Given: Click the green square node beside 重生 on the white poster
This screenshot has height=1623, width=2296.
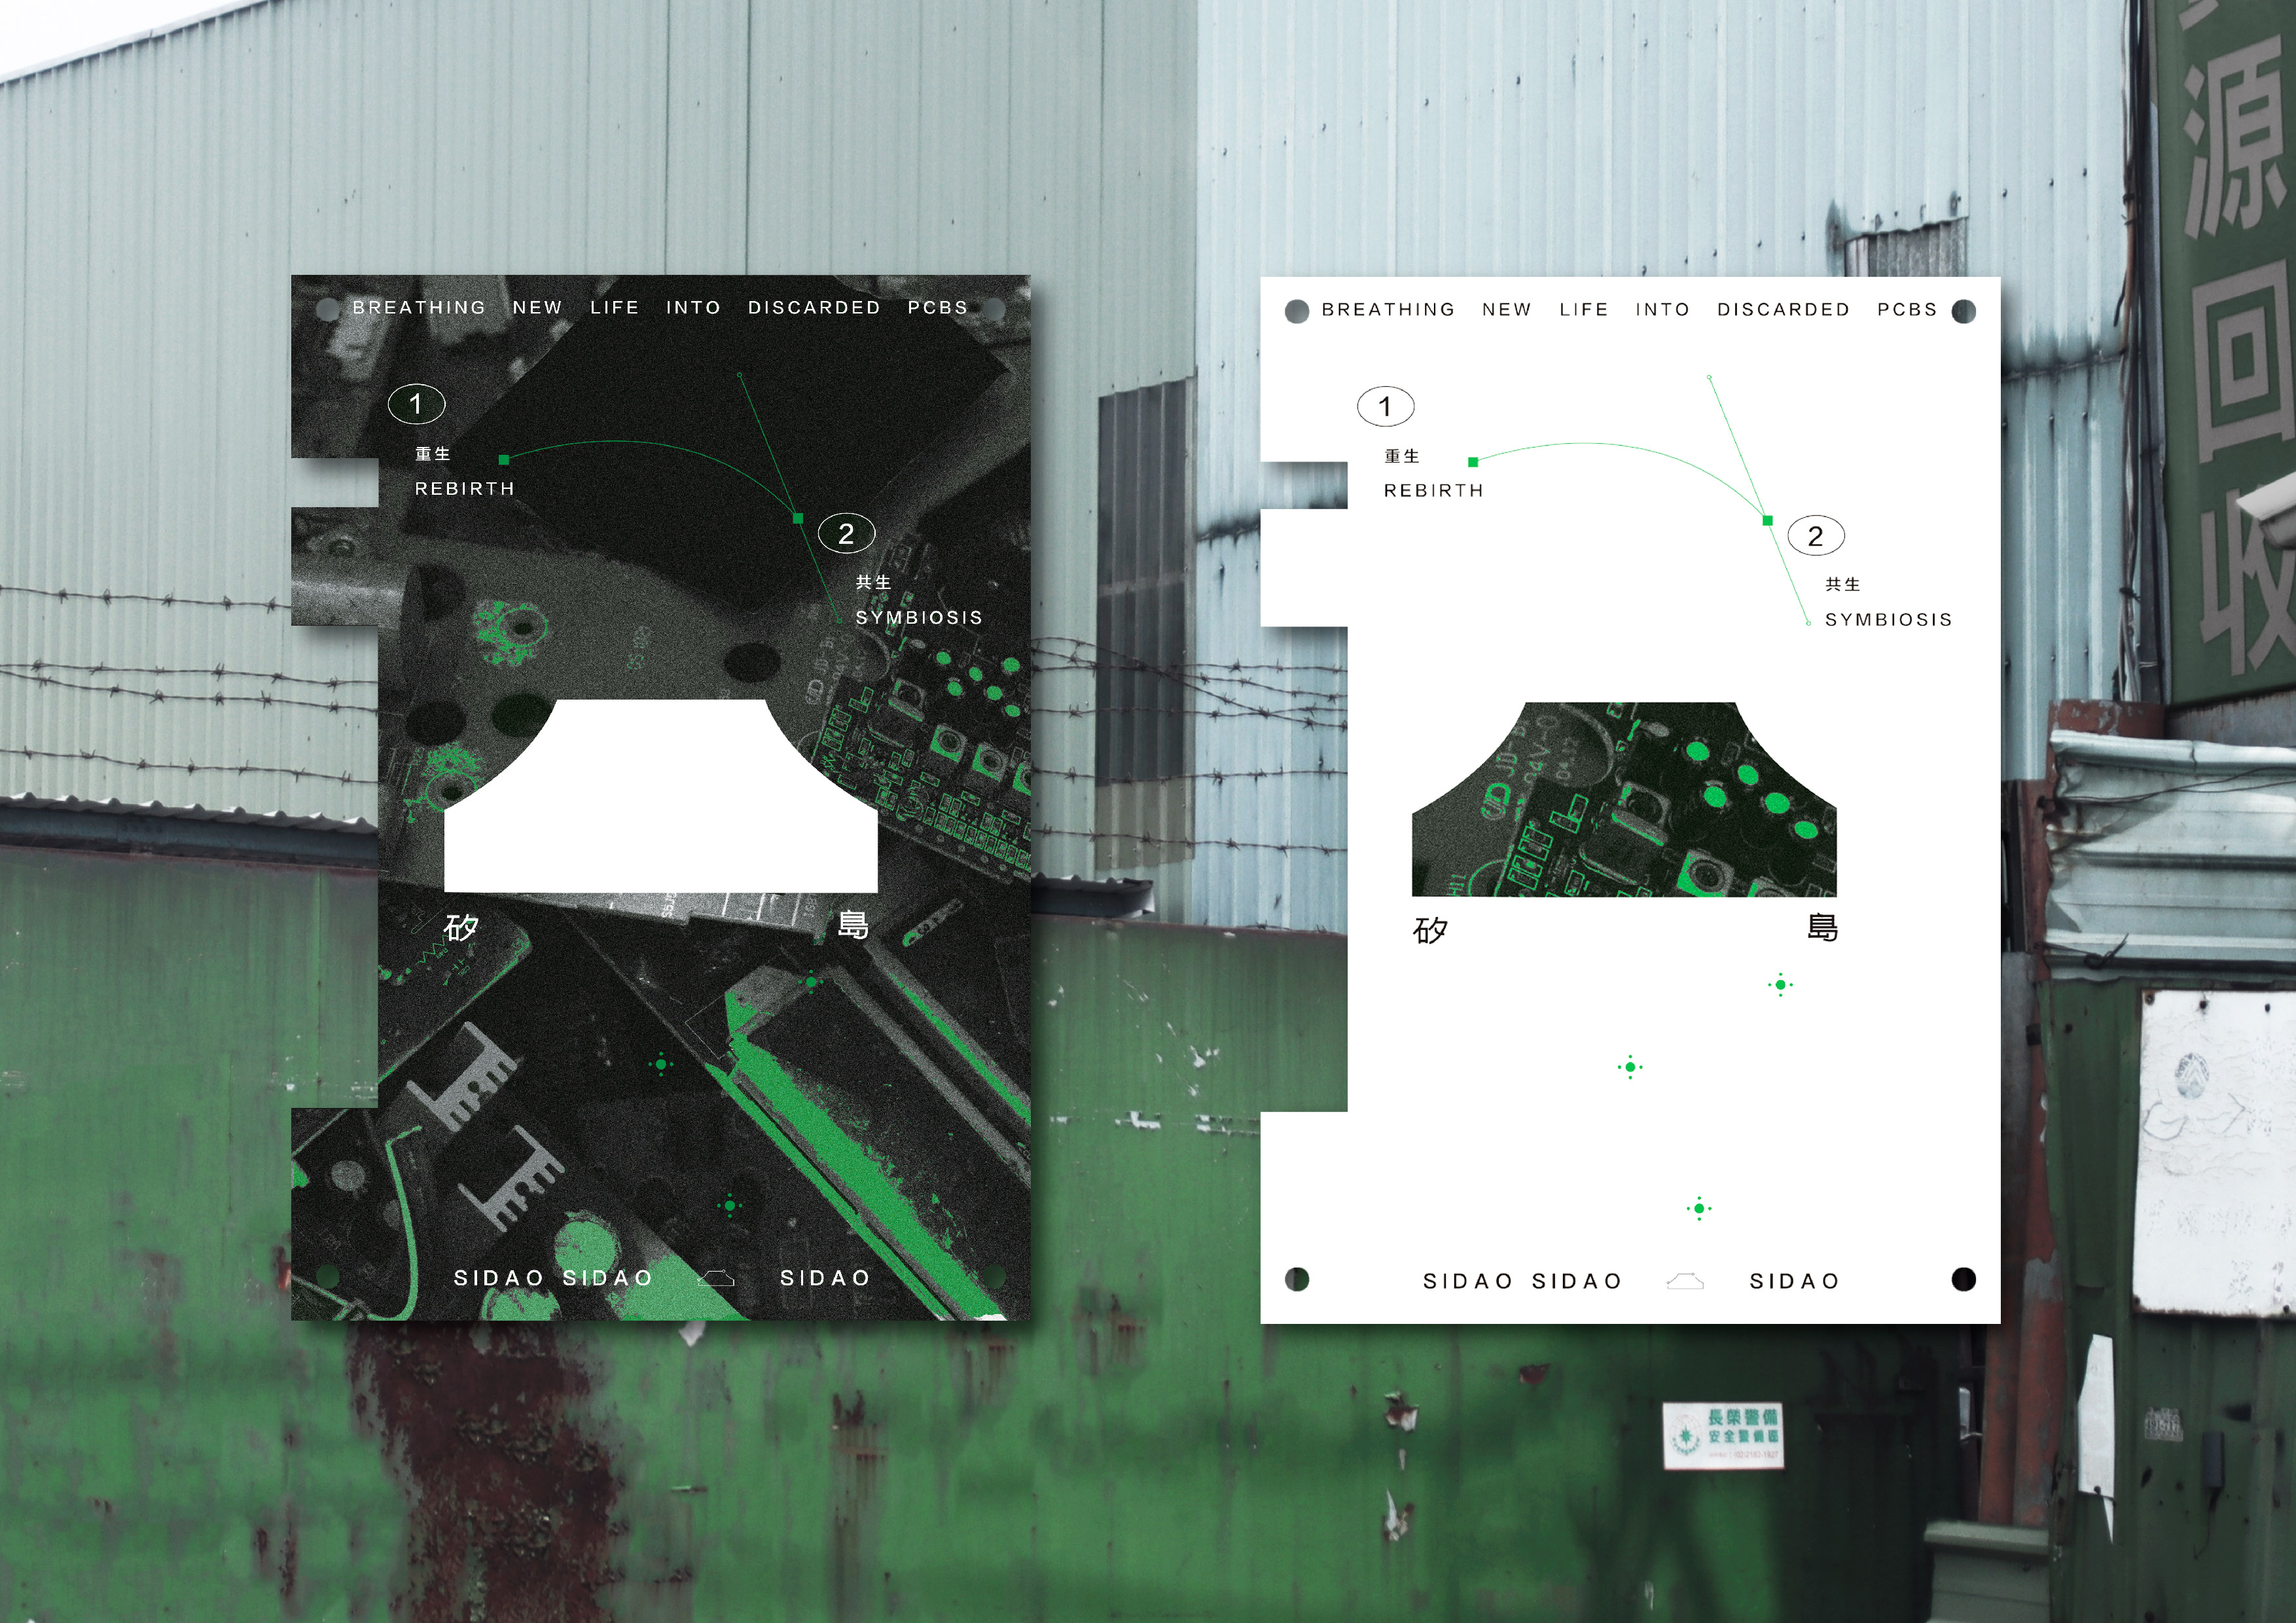Looking at the screenshot, I should point(1473,462).
